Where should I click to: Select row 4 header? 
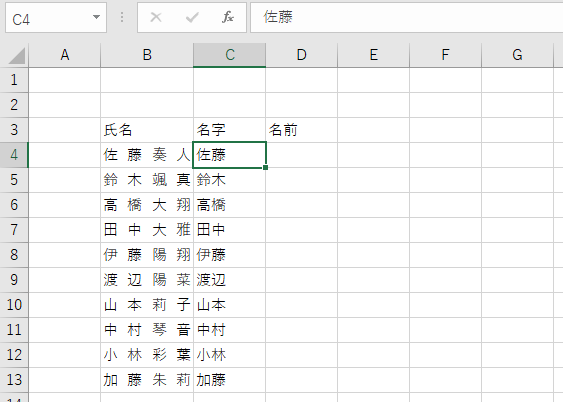[x=14, y=155]
